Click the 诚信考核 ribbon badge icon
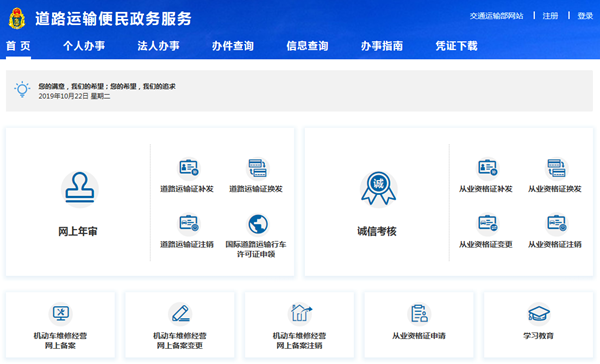This screenshot has height=364, width=600. [x=378, y=189]
